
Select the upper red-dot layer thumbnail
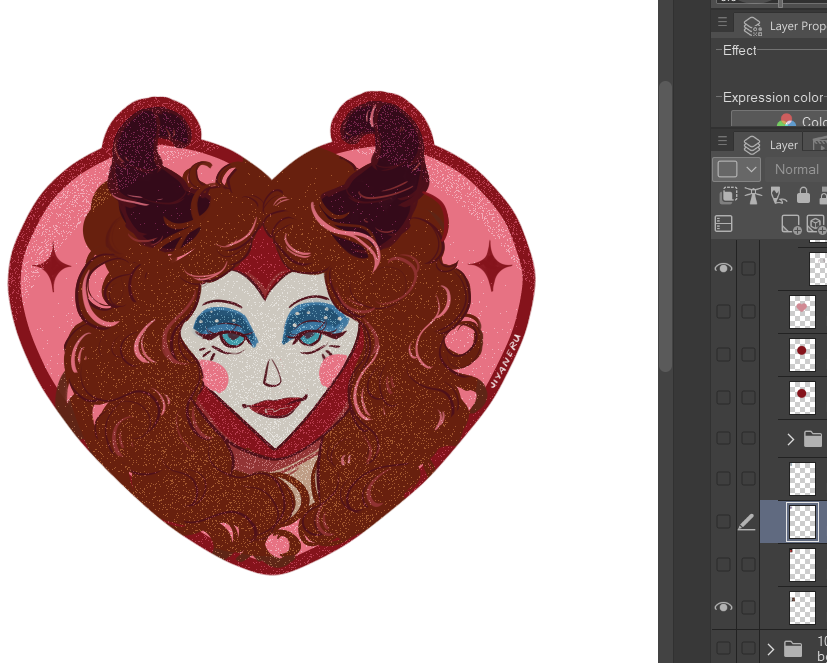point(802,354)
